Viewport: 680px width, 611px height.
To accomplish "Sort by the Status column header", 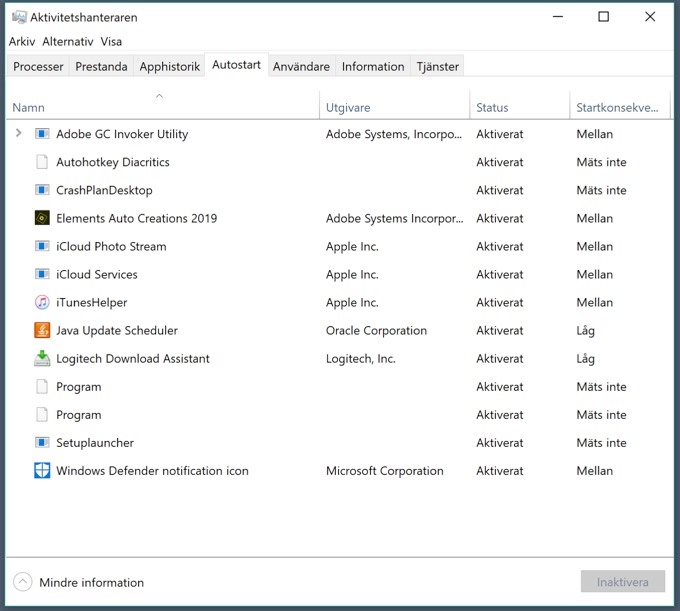I will [492, 107].
